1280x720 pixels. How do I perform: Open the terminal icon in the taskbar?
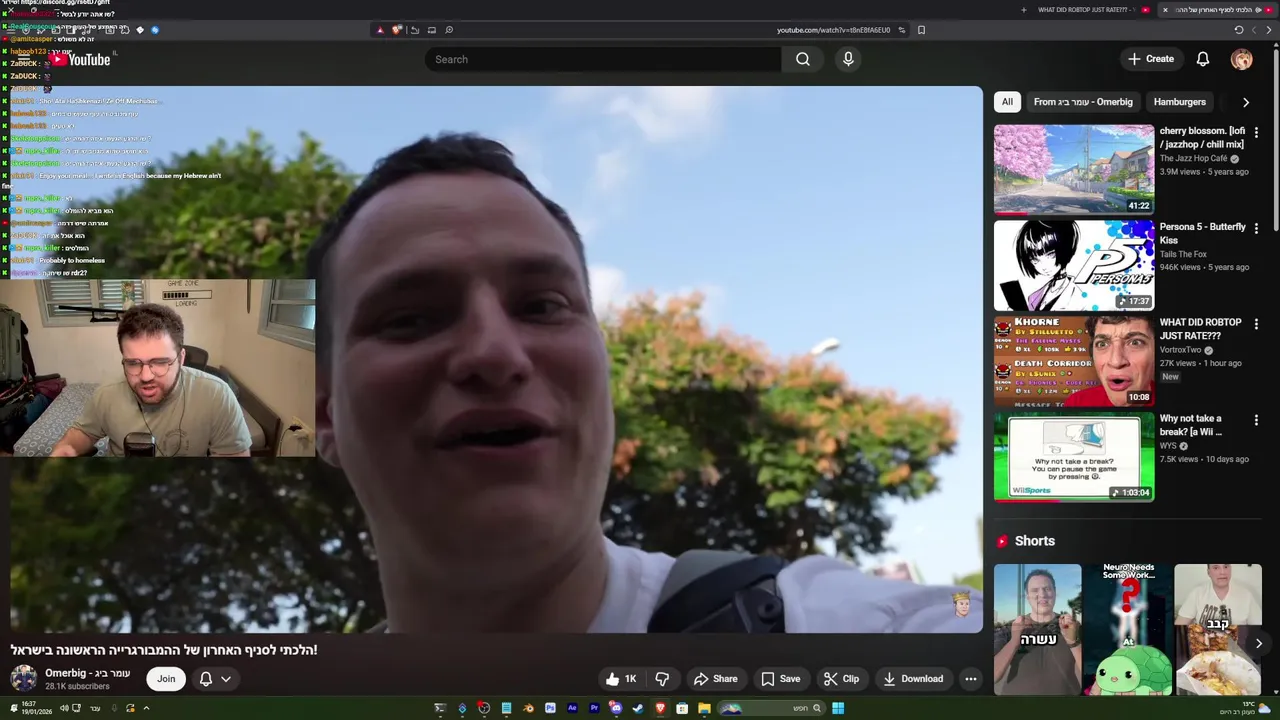[x=441, y=709]
